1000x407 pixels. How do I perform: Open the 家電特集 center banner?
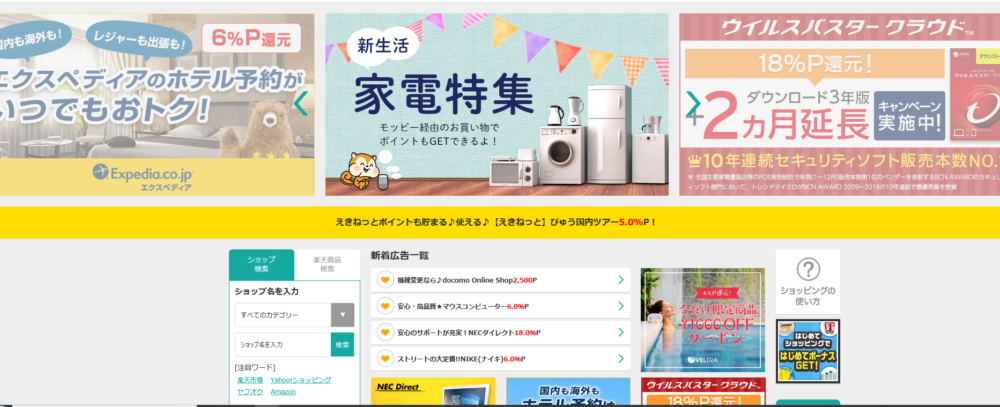tap(497, 105)
